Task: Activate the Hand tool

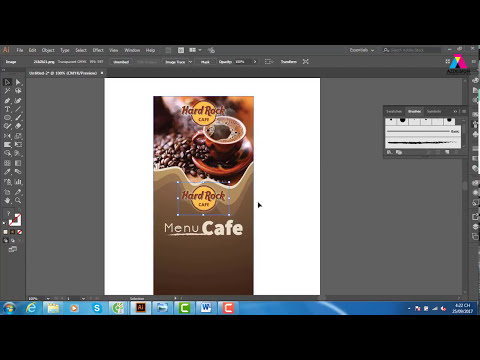Action: [7, 201]
